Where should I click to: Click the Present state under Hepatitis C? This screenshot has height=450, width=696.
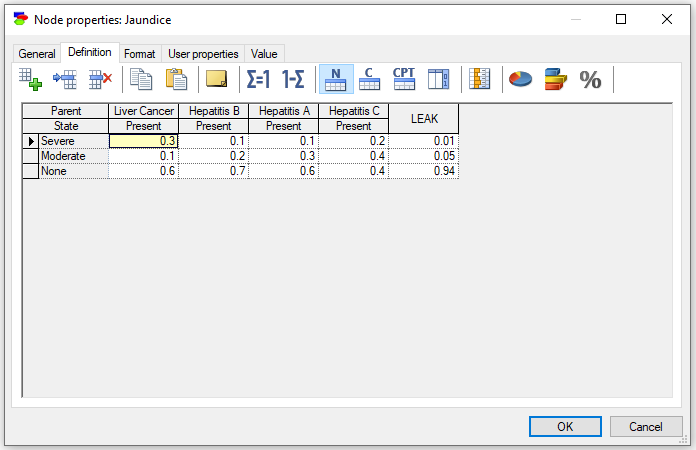354,126
